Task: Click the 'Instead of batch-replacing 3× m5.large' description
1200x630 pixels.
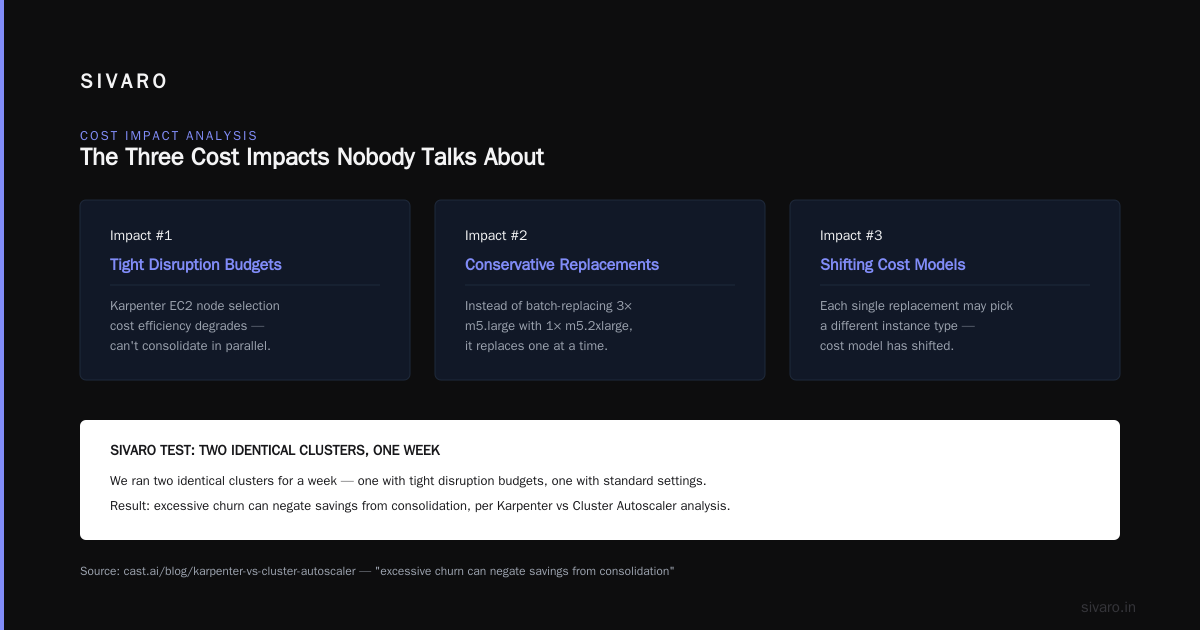Action: 549,326
